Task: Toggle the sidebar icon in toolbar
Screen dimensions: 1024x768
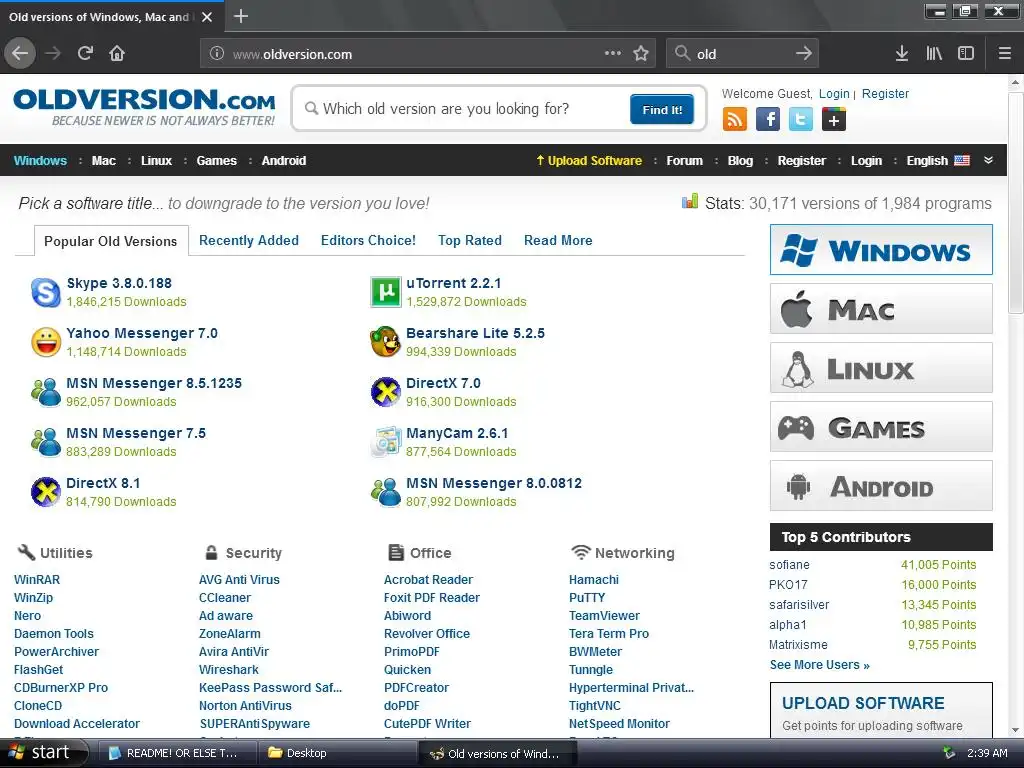Action: (966, 54)
